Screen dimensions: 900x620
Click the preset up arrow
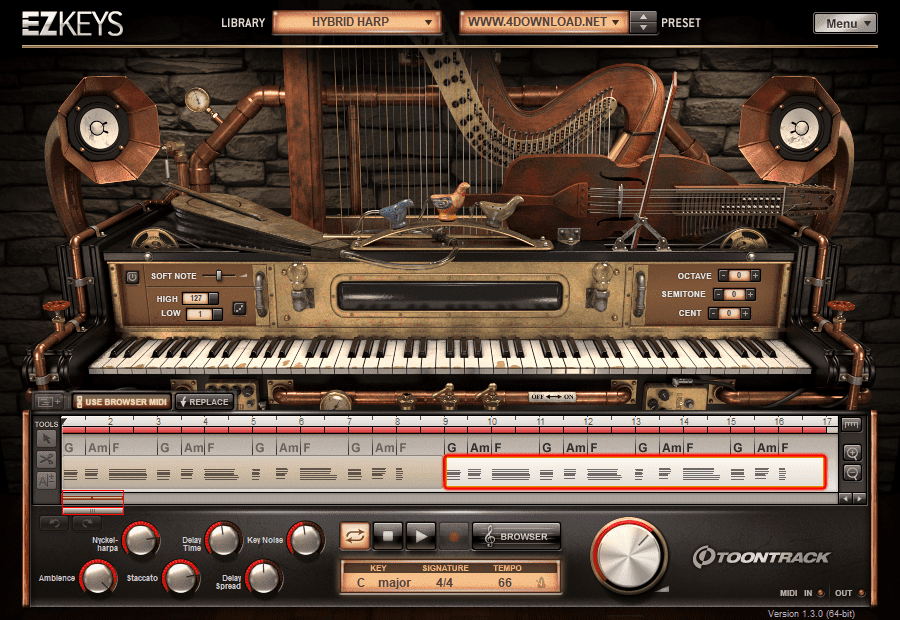tap(643, 17)
